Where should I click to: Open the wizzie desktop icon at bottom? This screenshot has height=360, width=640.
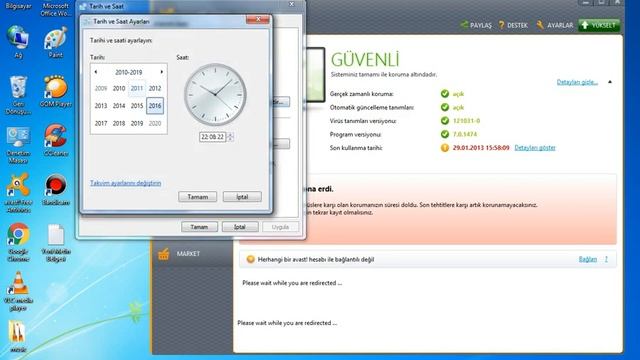[x=18, y=337]
